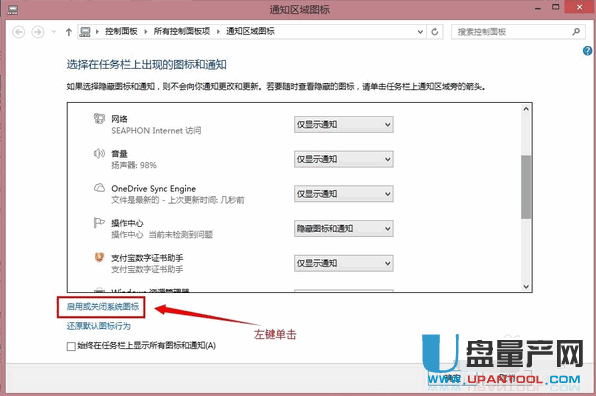Click '扬声器: 98%' text
The height and width of the screenshot is (396, 596).
pos(134,165)
